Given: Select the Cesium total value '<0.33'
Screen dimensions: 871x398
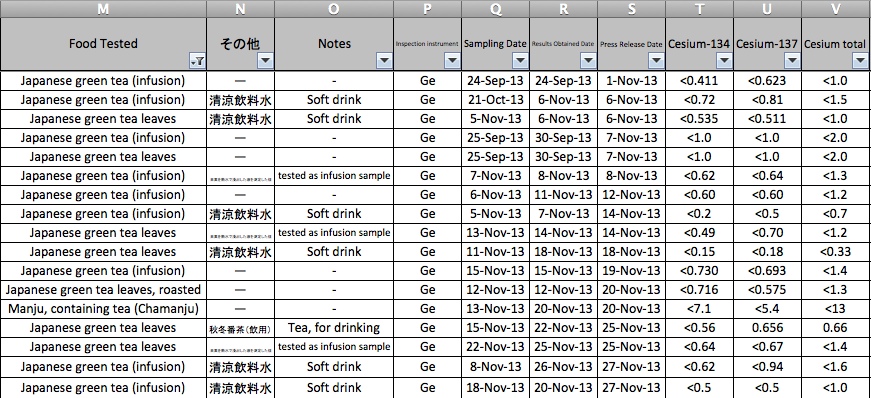Looking at the screenshot, I should pos(836,252).
